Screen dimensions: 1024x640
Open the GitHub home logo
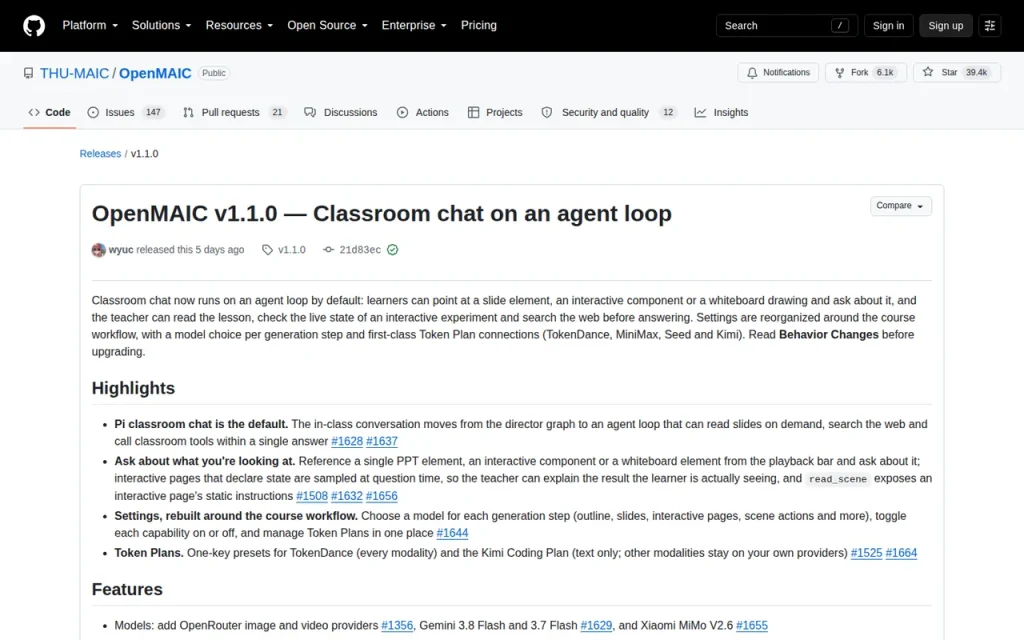coord(34,25)
